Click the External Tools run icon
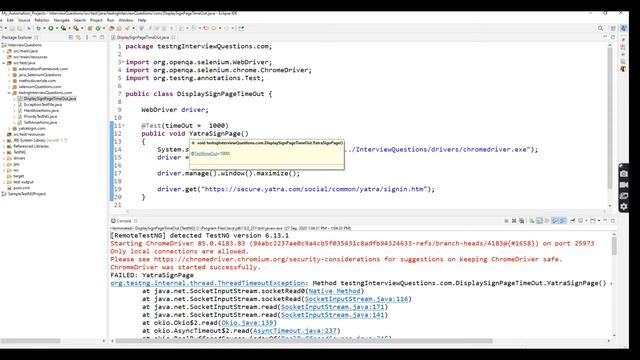640x360 pixels. [76, 28]
